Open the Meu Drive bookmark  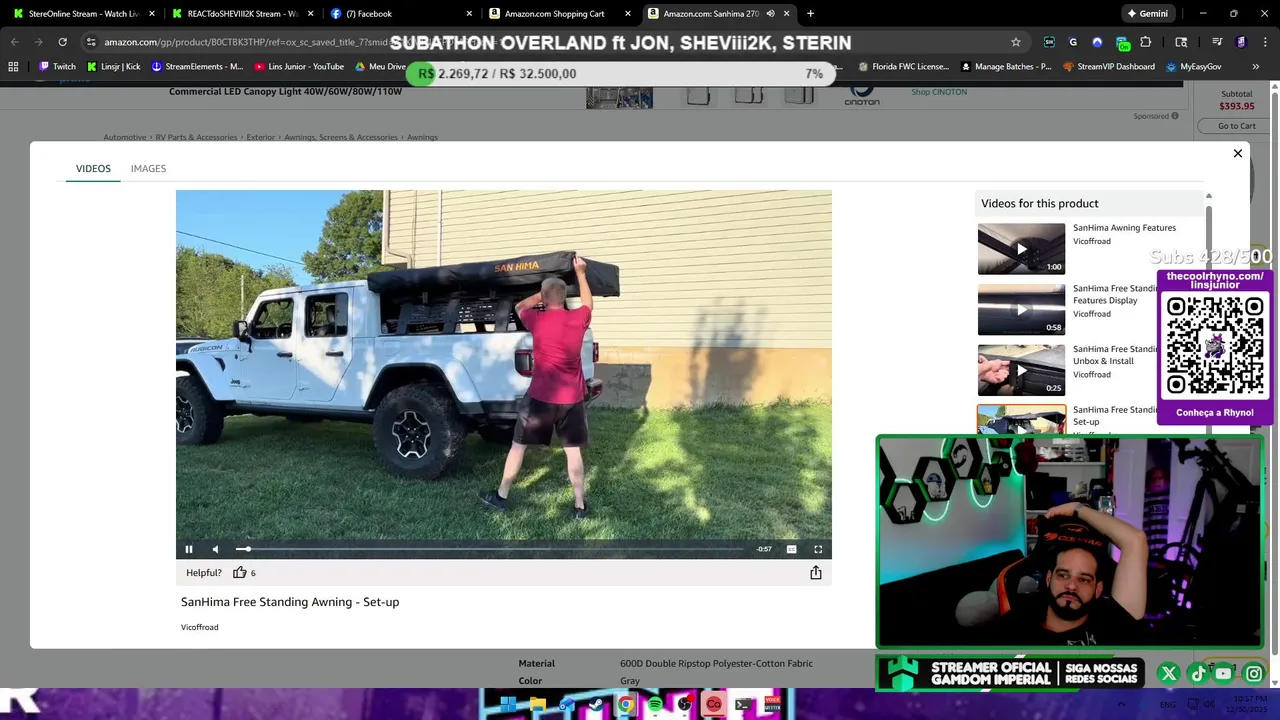[x=380, y=67]
